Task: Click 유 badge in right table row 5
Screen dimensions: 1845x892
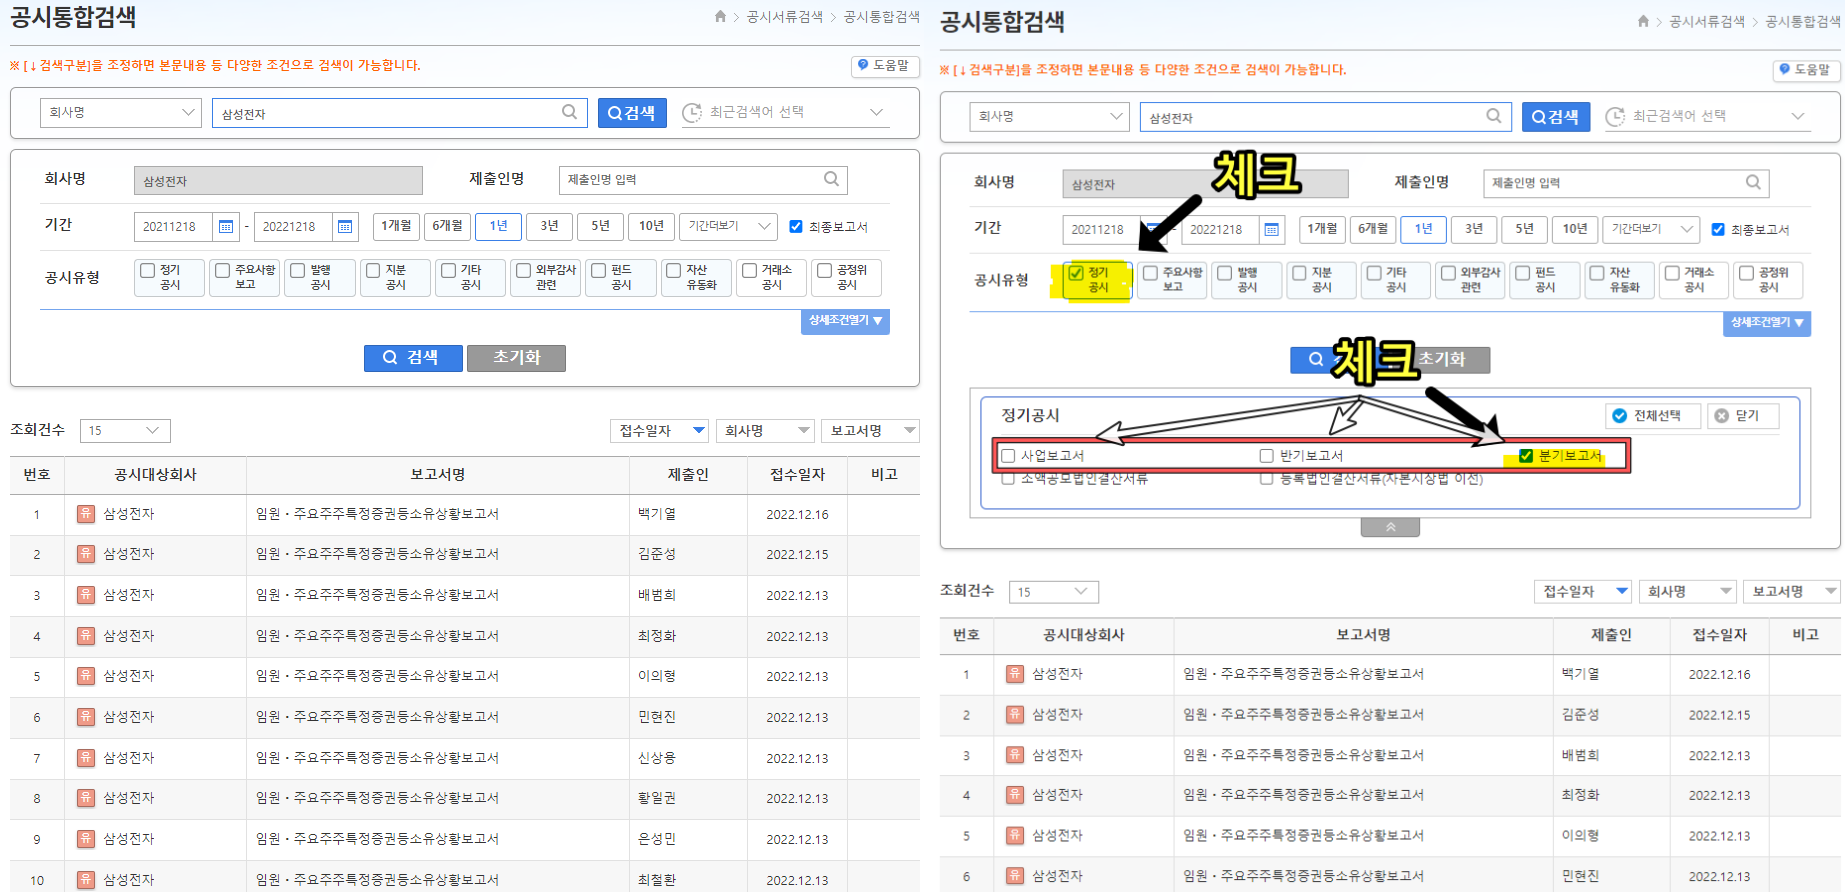Action: 1015,835
